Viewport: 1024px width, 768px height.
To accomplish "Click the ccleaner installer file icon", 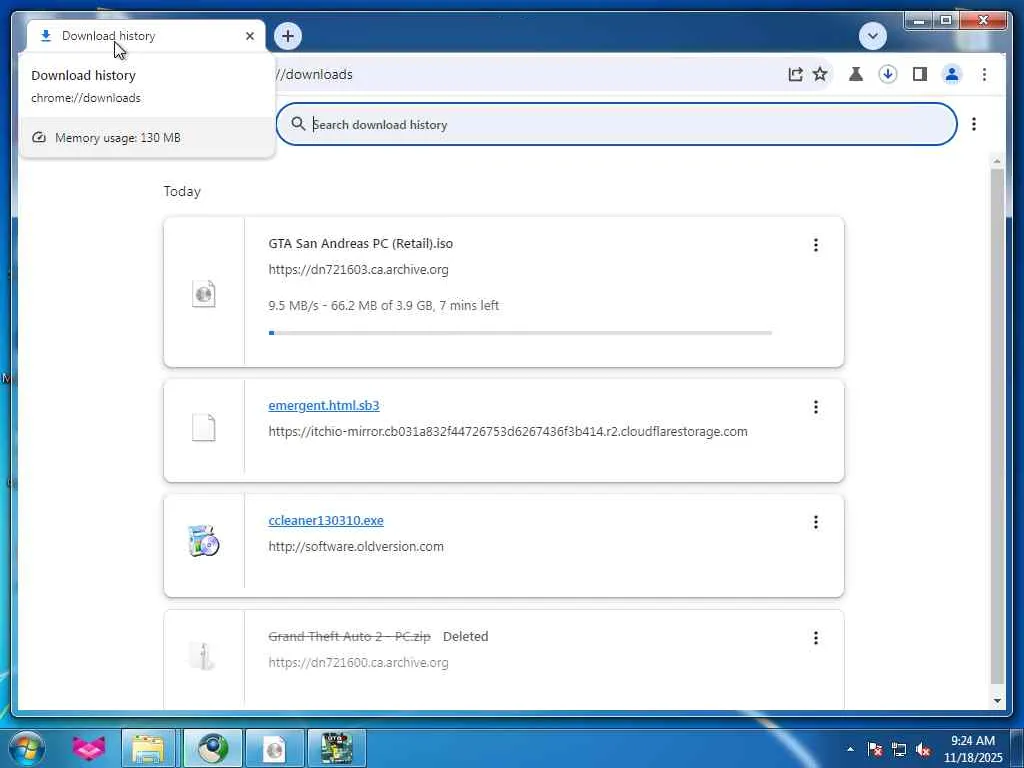I will click(x=204, y=541).
